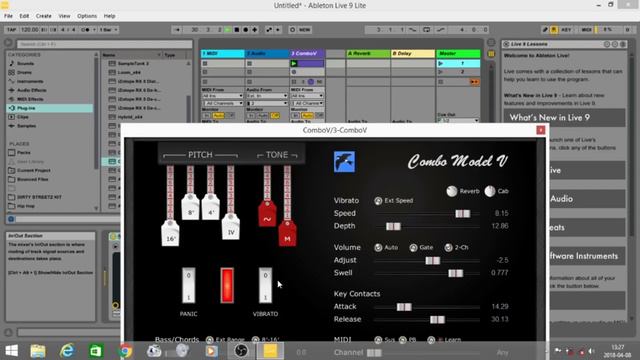Screen dimensions: 640x360
Task: Click the transport Record button
Action: pos(246,30)
